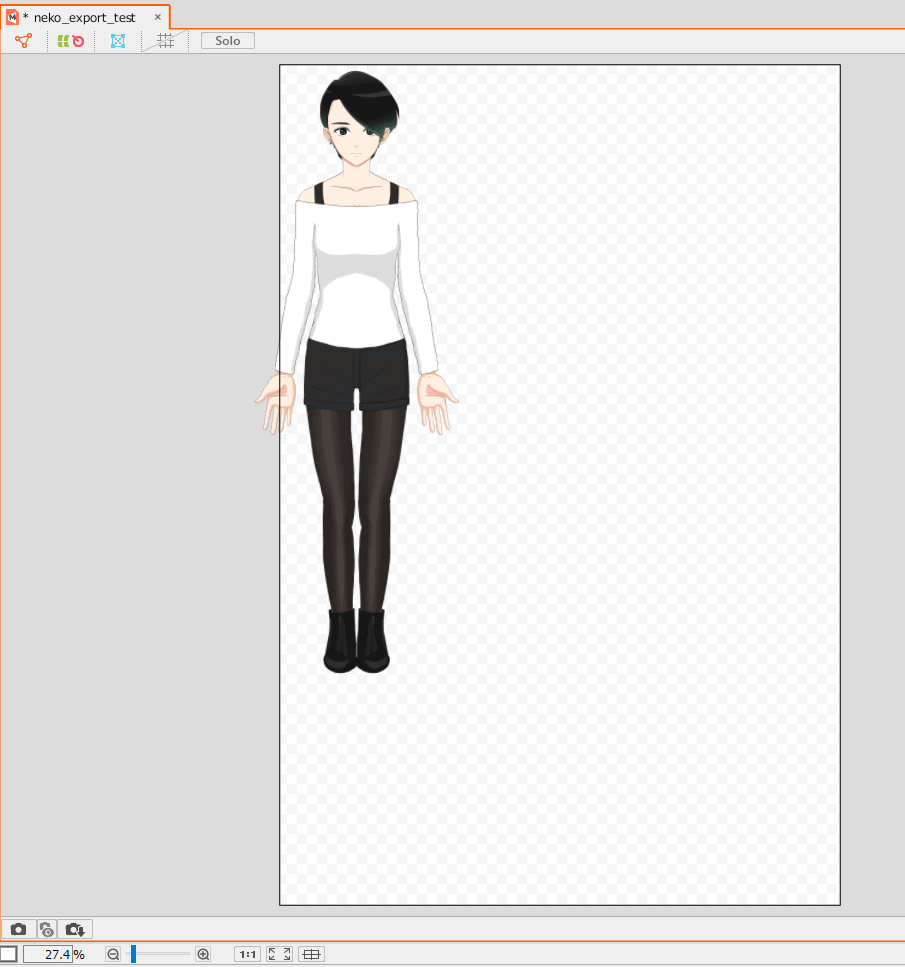
Task: Click the 27.4 zoom percentage field
Action: tap(47, 954)
